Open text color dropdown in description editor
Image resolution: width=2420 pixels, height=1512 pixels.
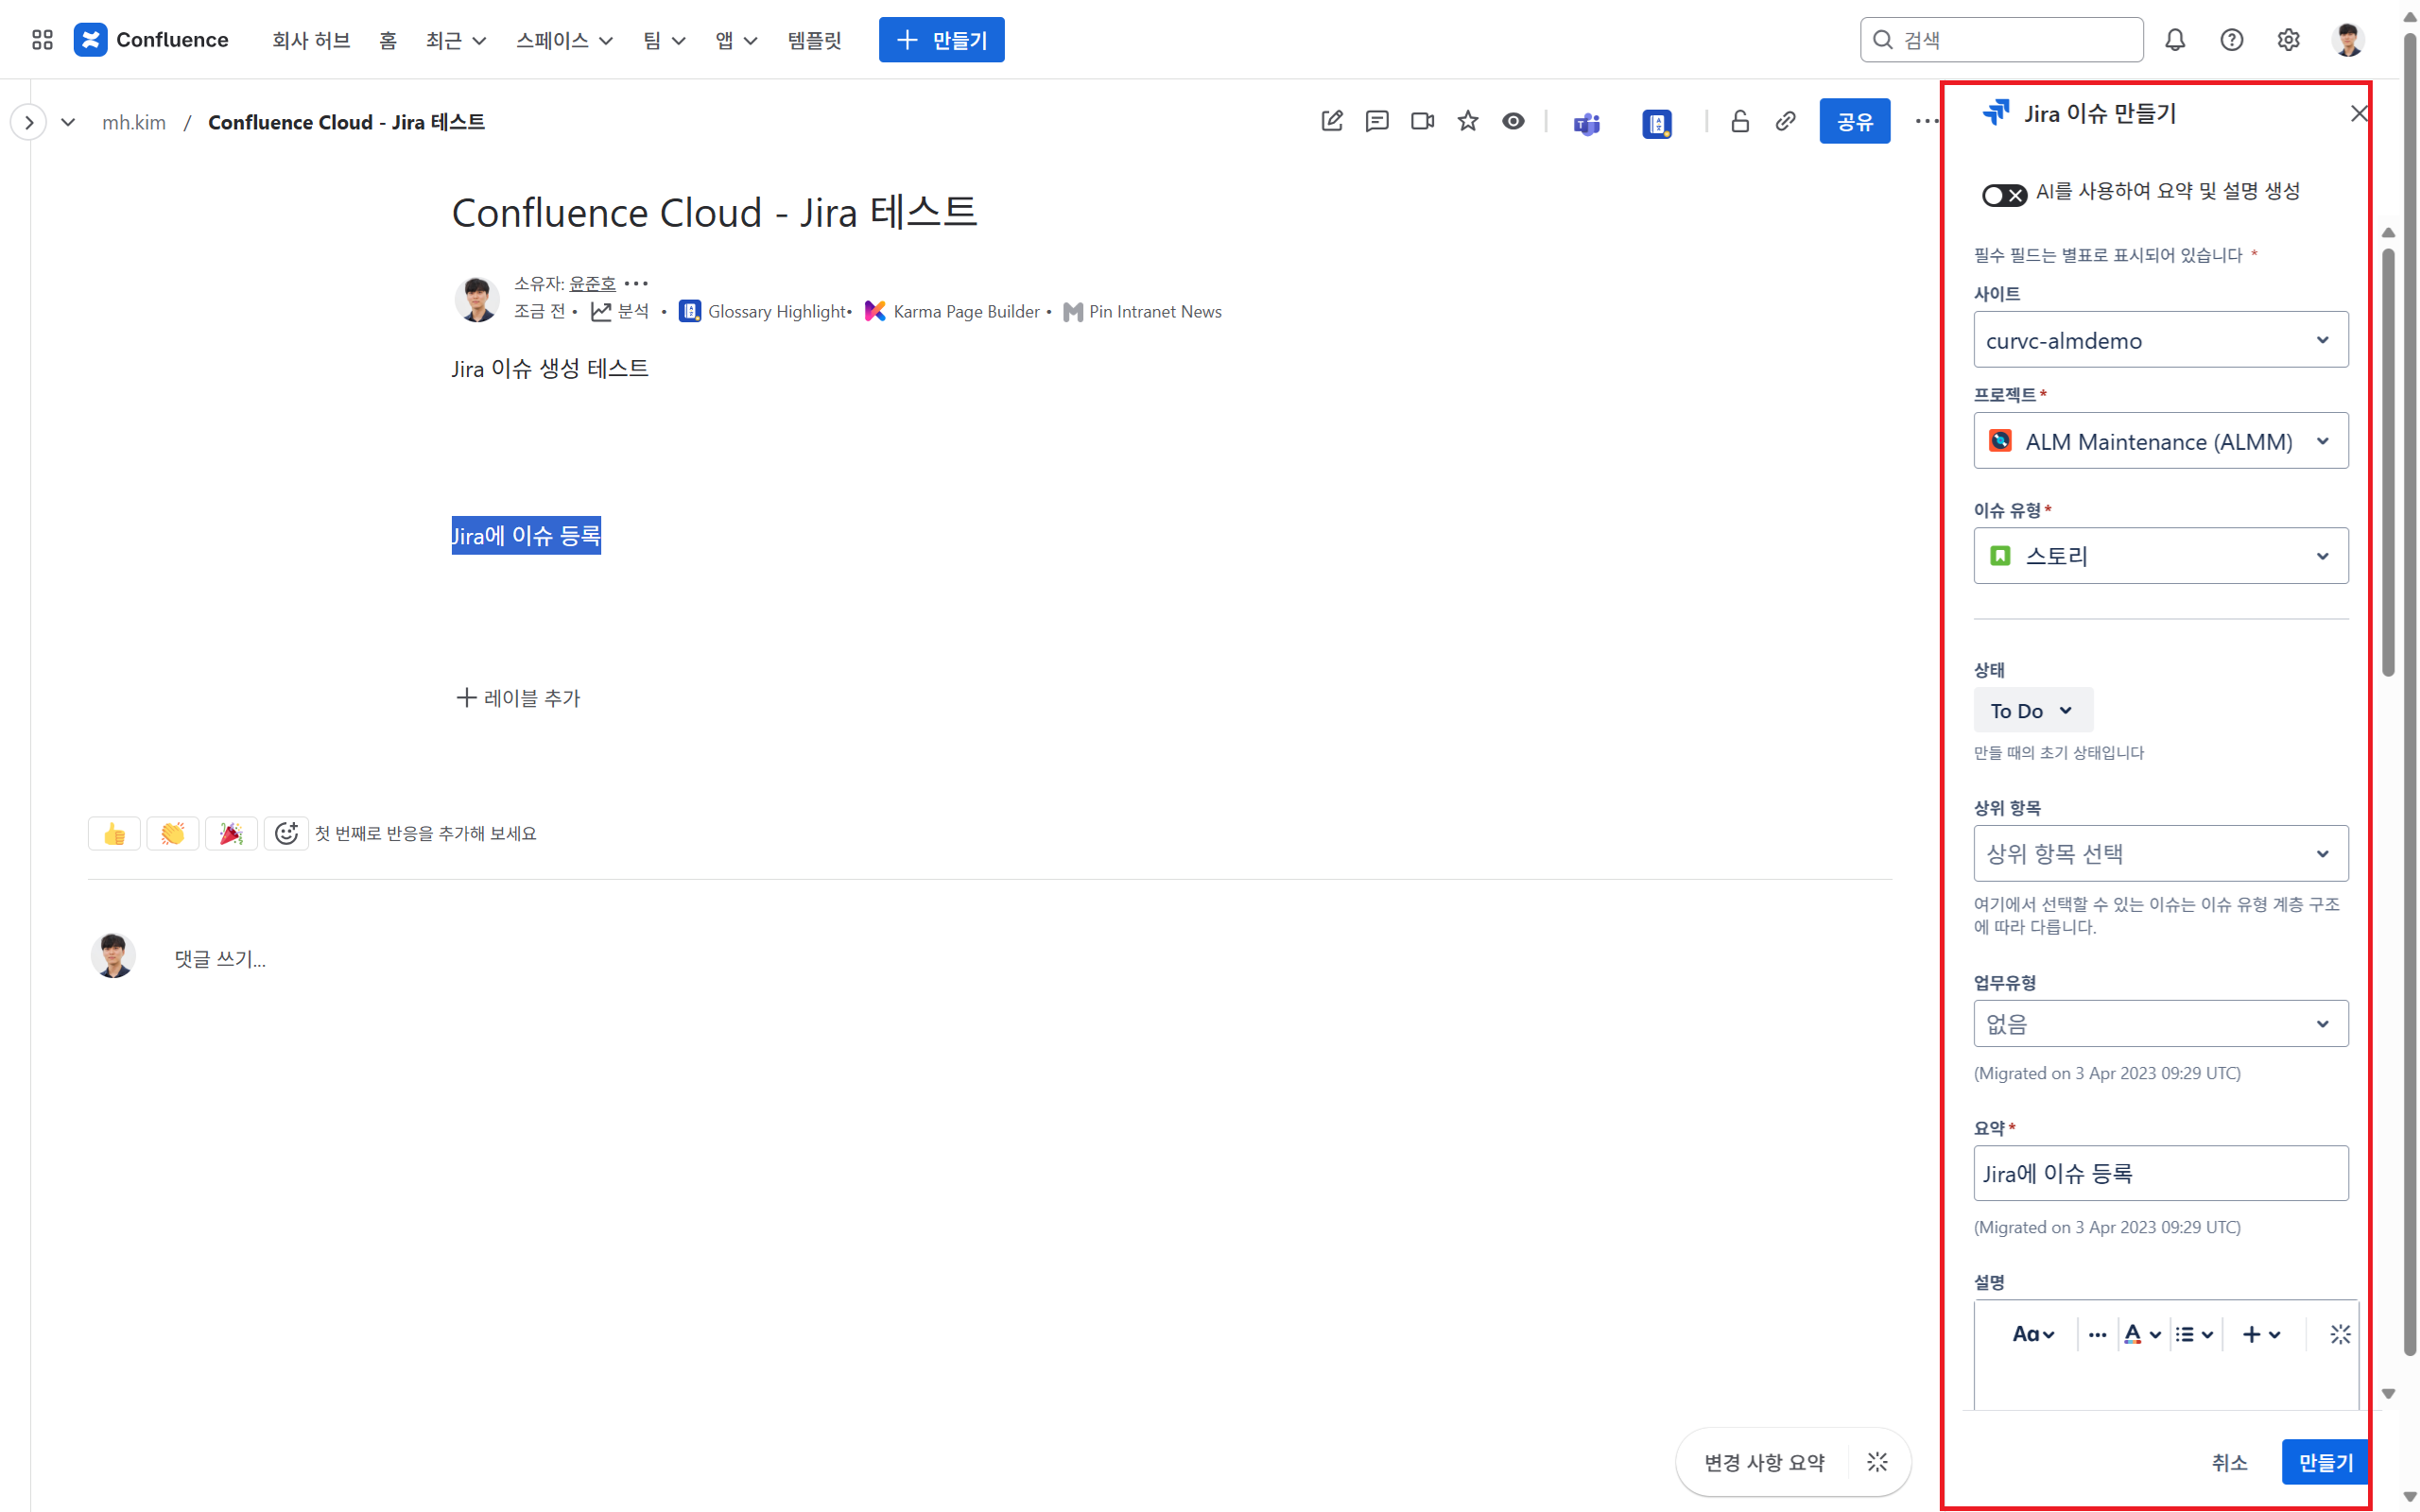click(2141, 1334)
